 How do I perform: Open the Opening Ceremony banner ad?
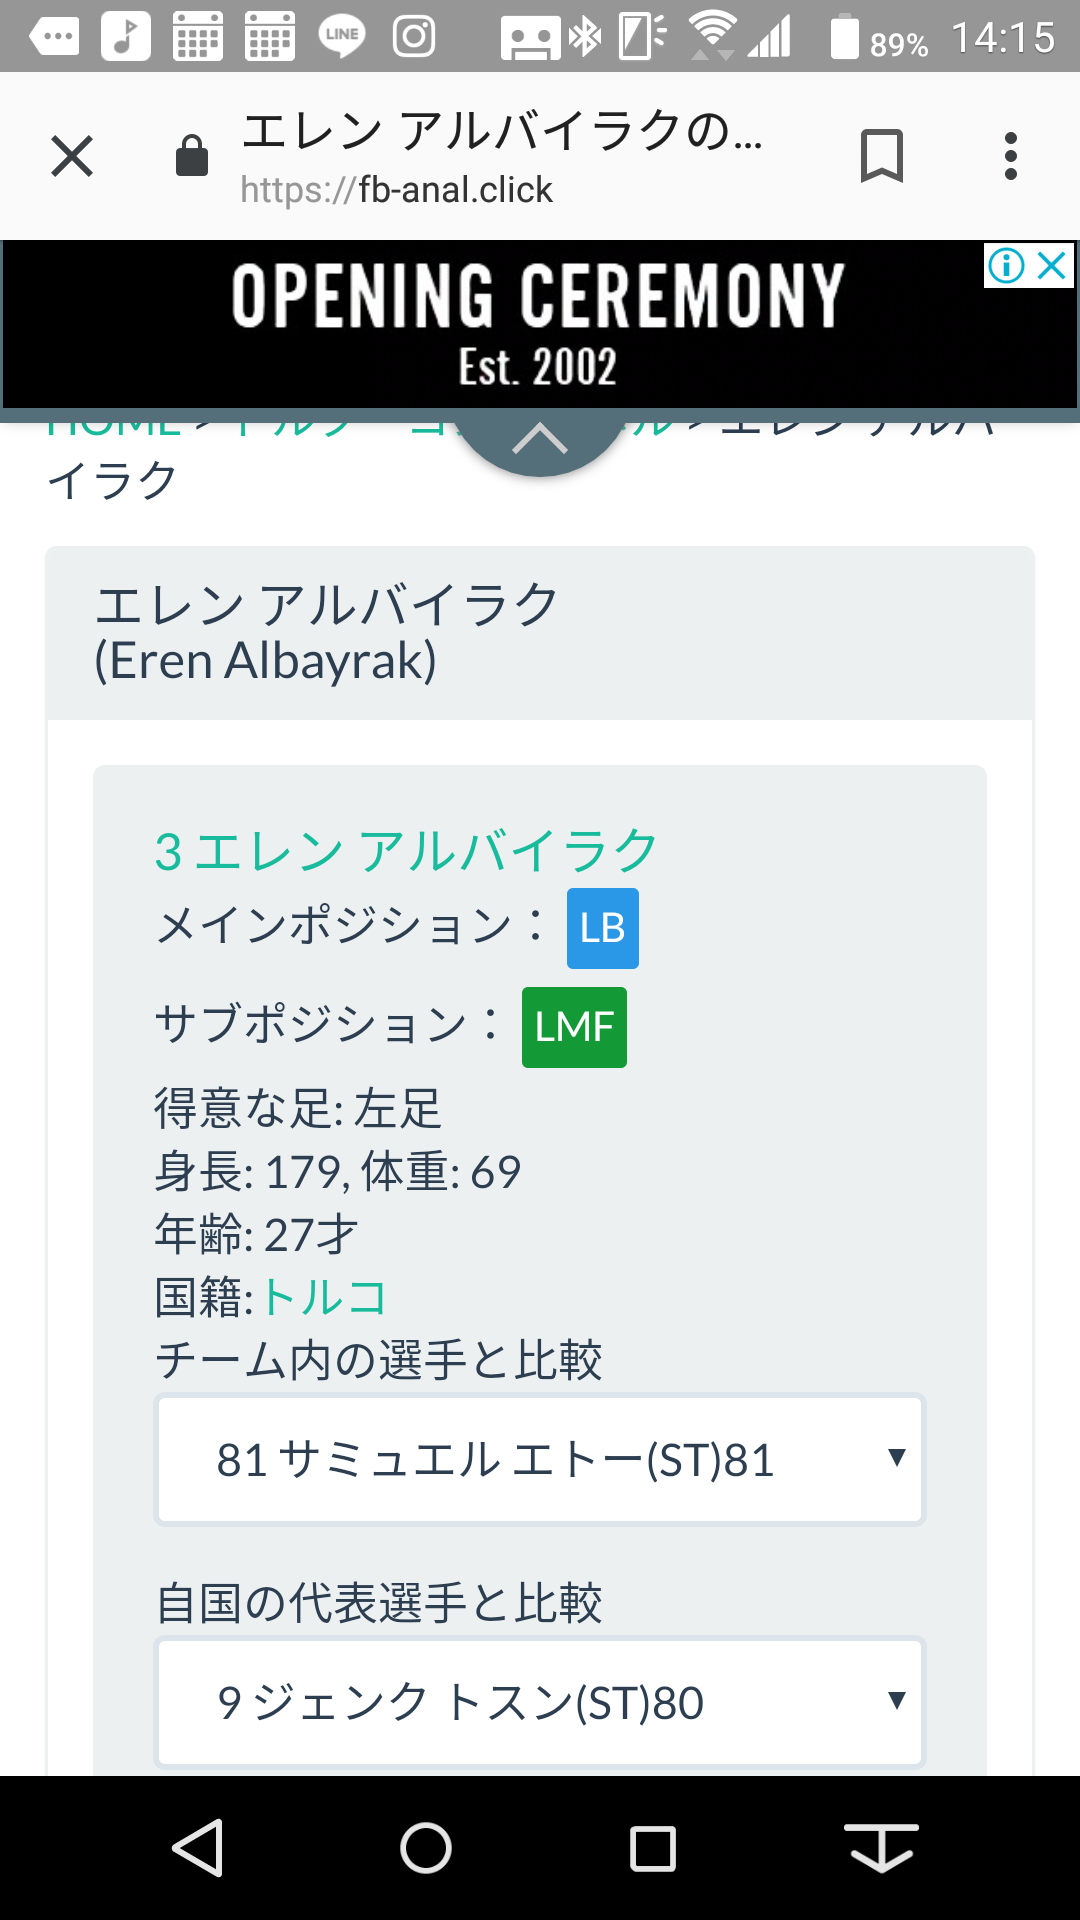[538, 324]
